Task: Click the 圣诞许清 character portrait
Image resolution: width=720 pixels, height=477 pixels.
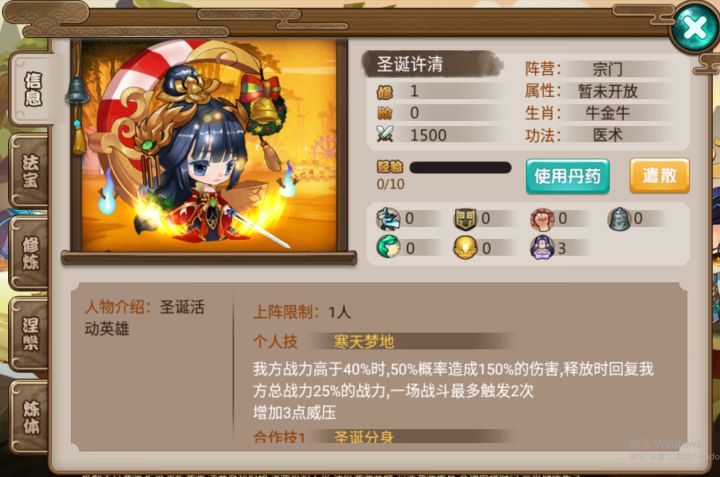Action: (209, 146)
